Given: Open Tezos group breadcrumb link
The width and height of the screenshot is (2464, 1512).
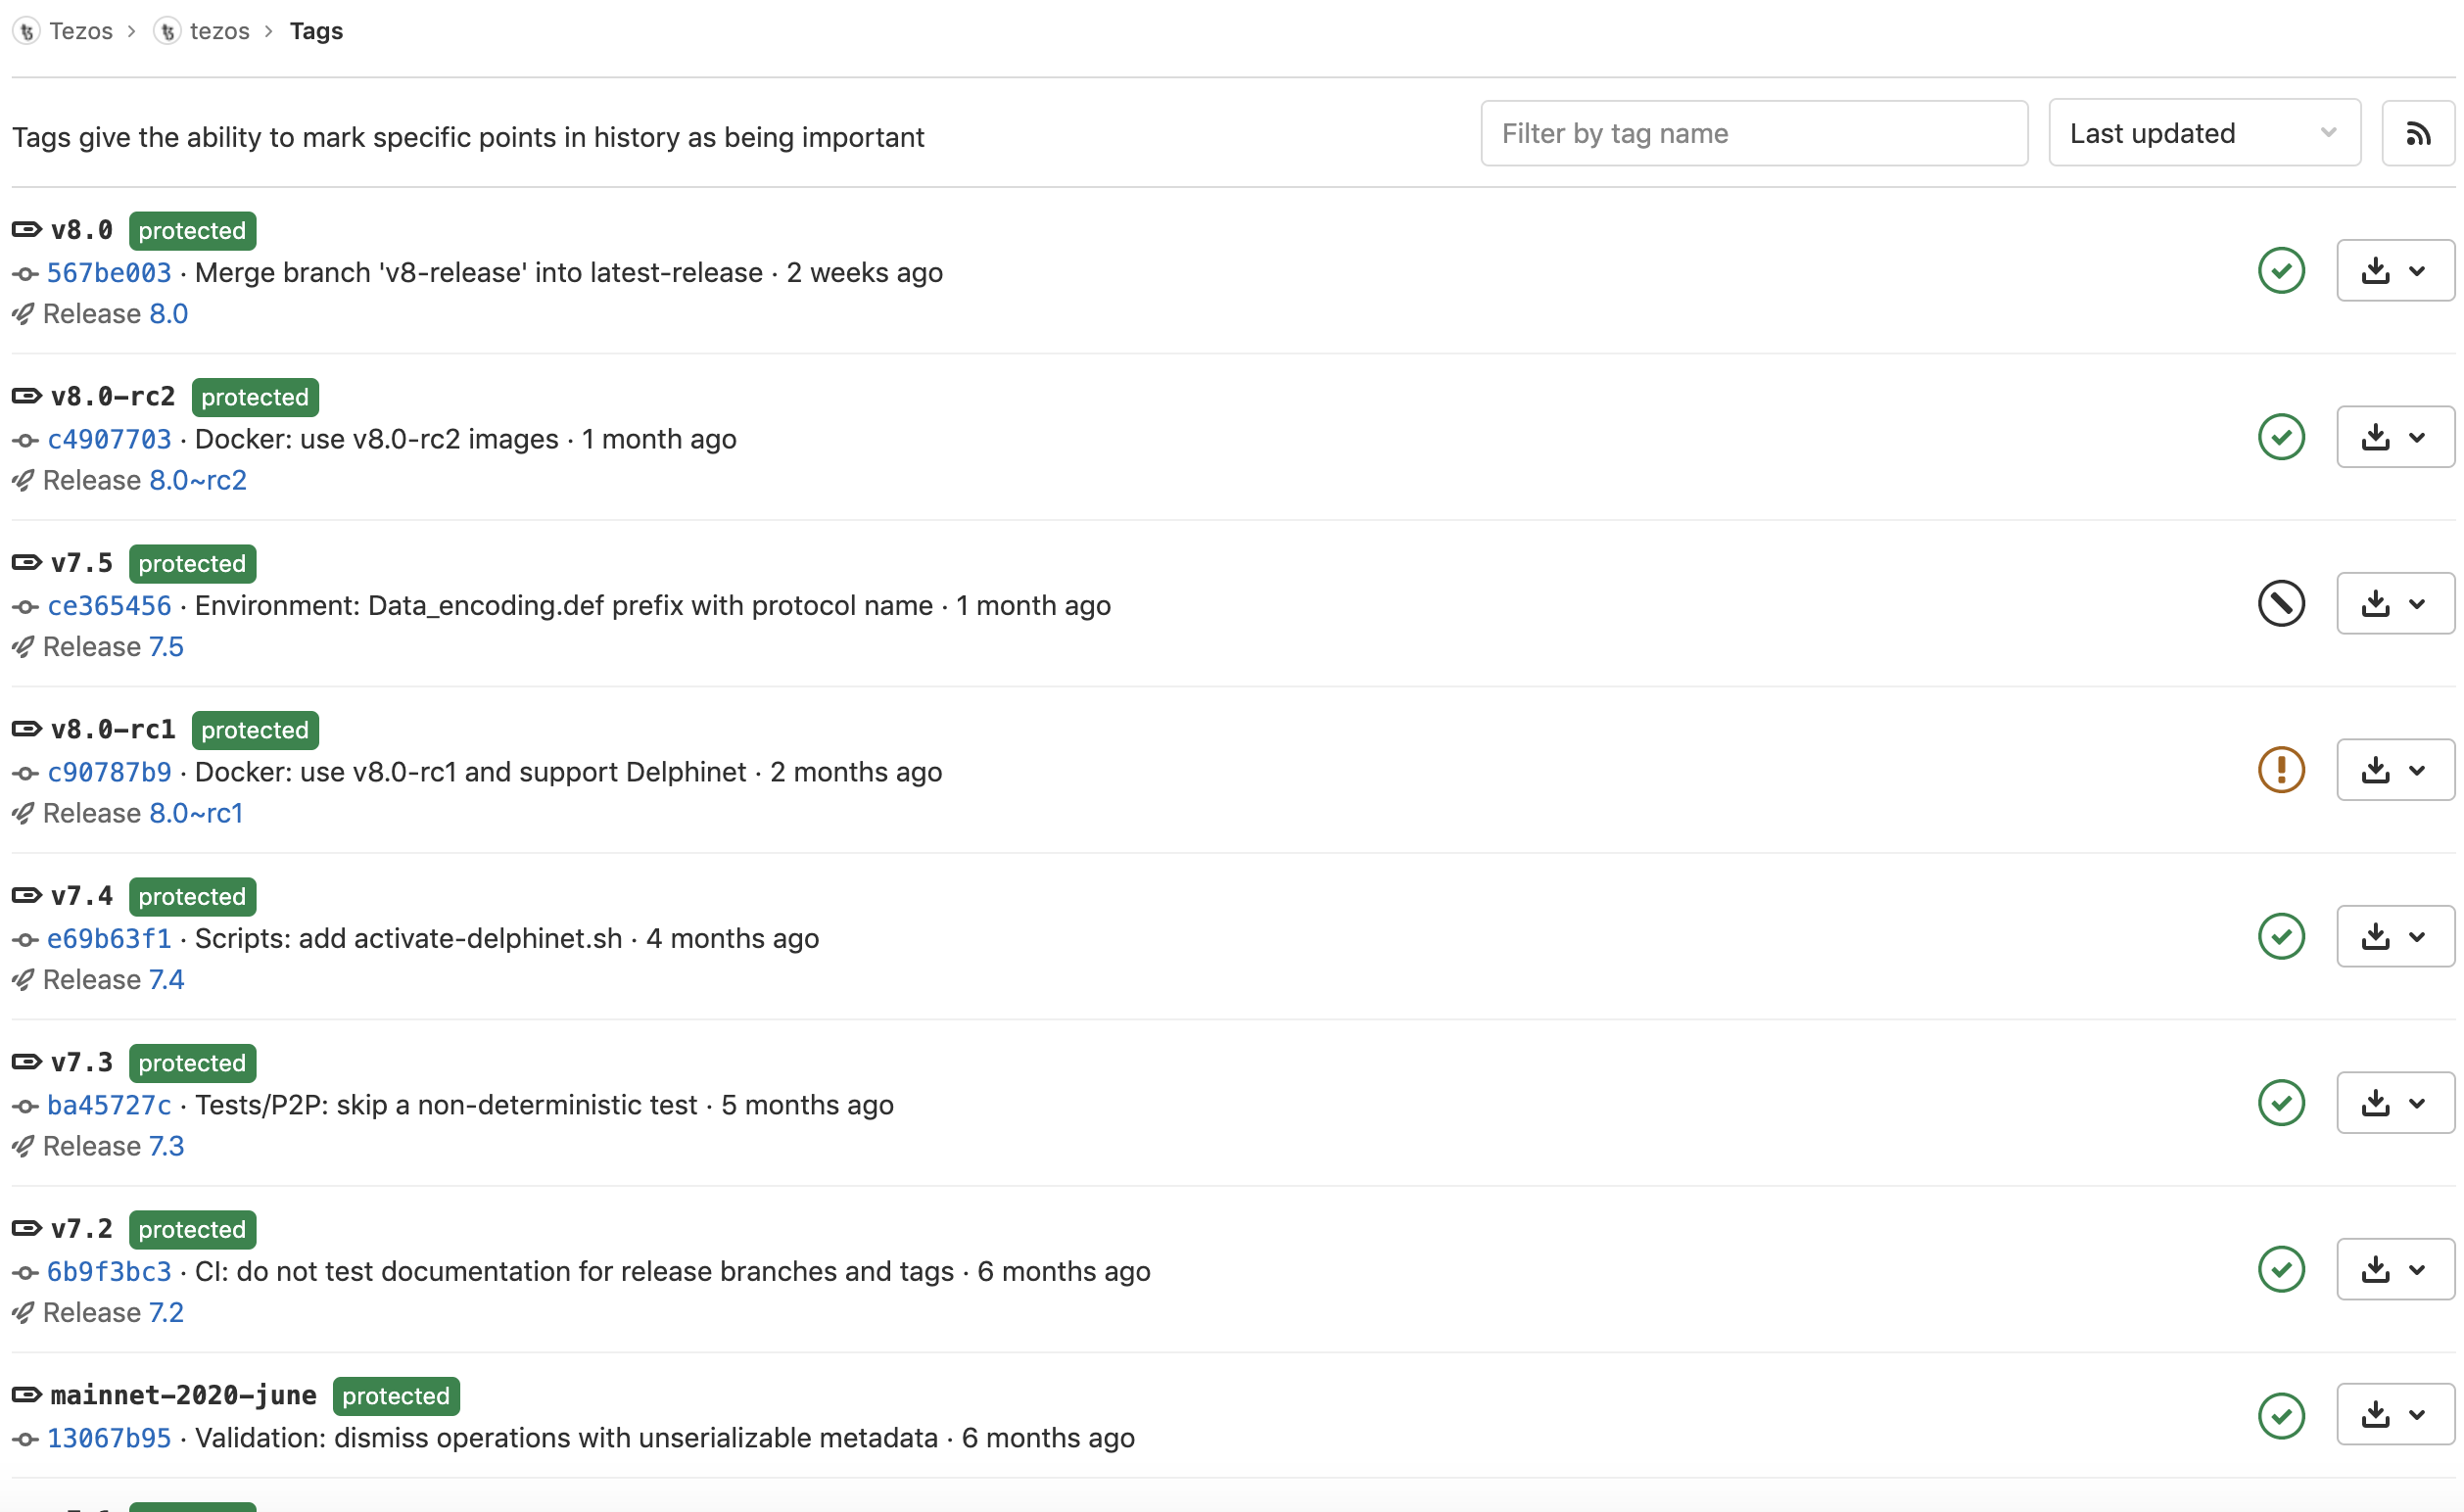Looking at the screenshot, I should [81, 31].
